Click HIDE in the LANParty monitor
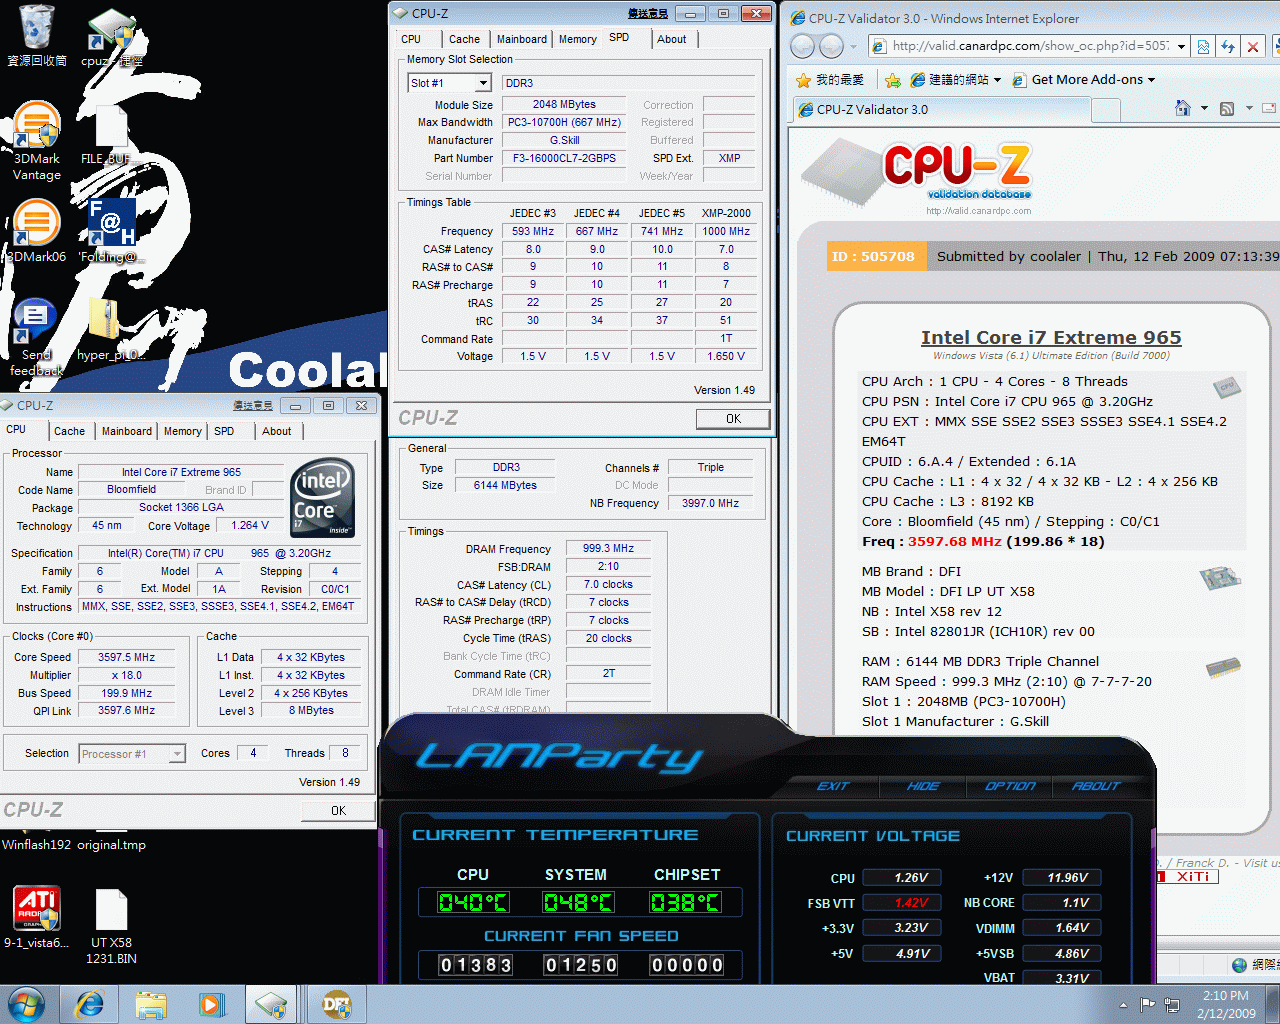The height and width of the screenshot is (1024, 1280). (x=923, y=786)
